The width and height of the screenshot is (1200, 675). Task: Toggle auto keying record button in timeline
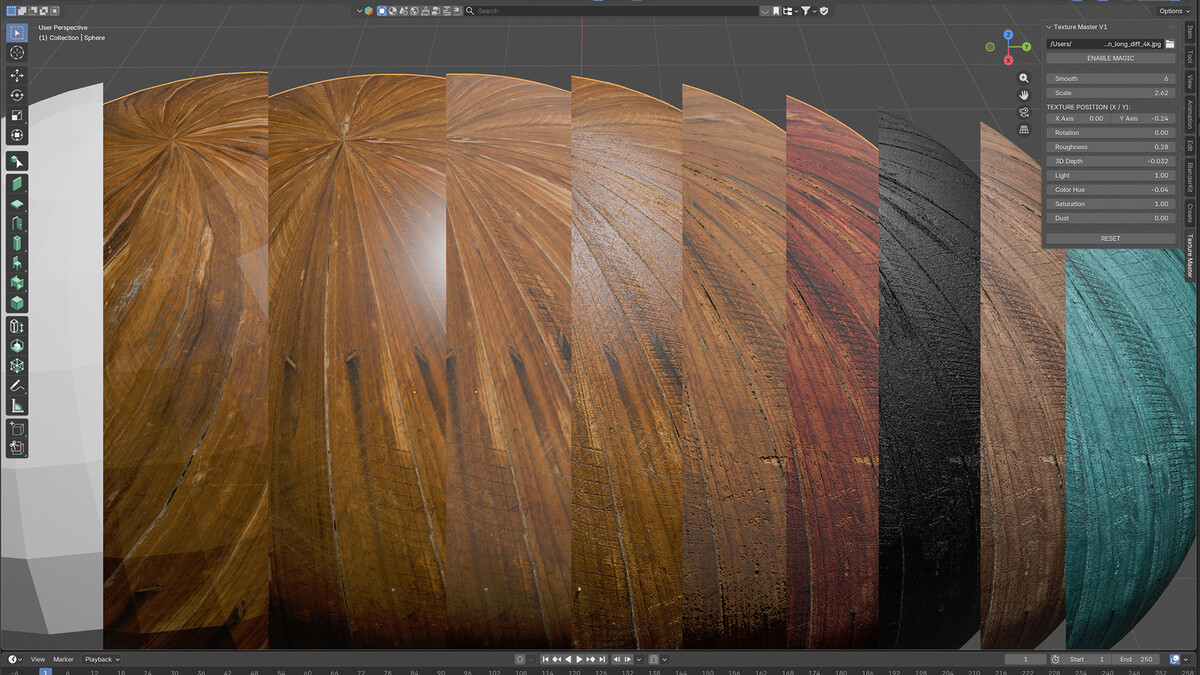pyautogui.click(x=520, y=659)
